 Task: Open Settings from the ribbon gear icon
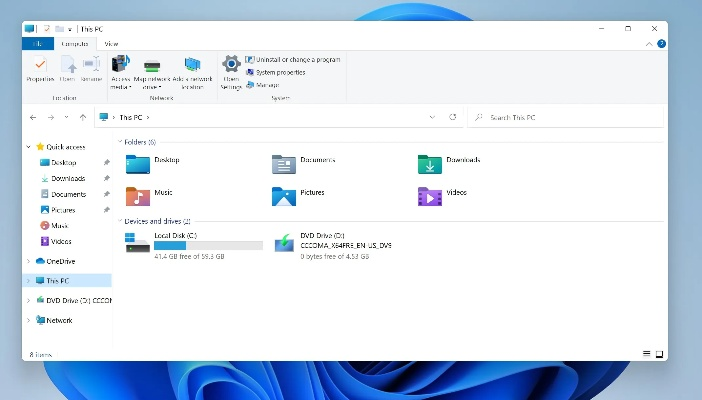[x=231, y=70]
